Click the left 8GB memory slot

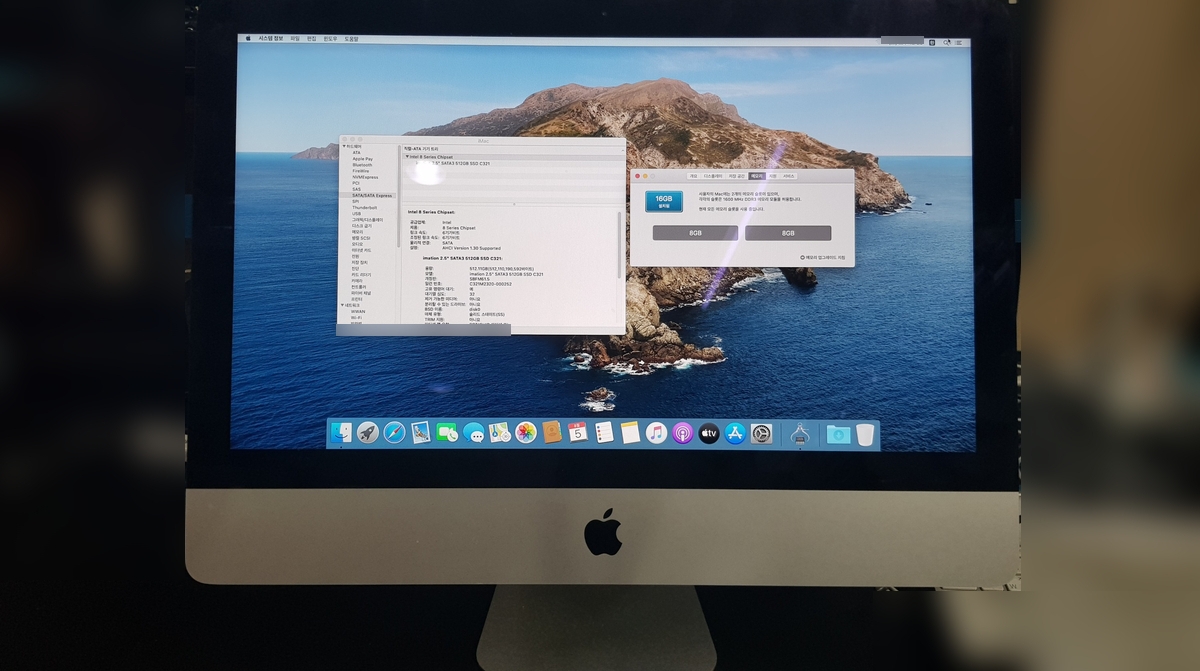(x=695, y=233)
